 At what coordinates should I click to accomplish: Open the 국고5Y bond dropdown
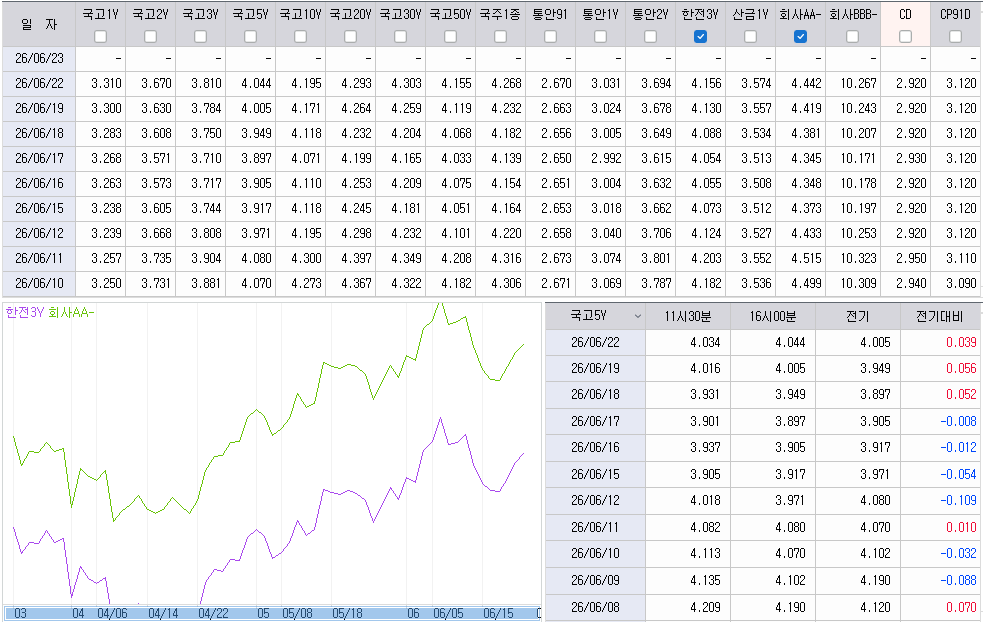[638, 316]
